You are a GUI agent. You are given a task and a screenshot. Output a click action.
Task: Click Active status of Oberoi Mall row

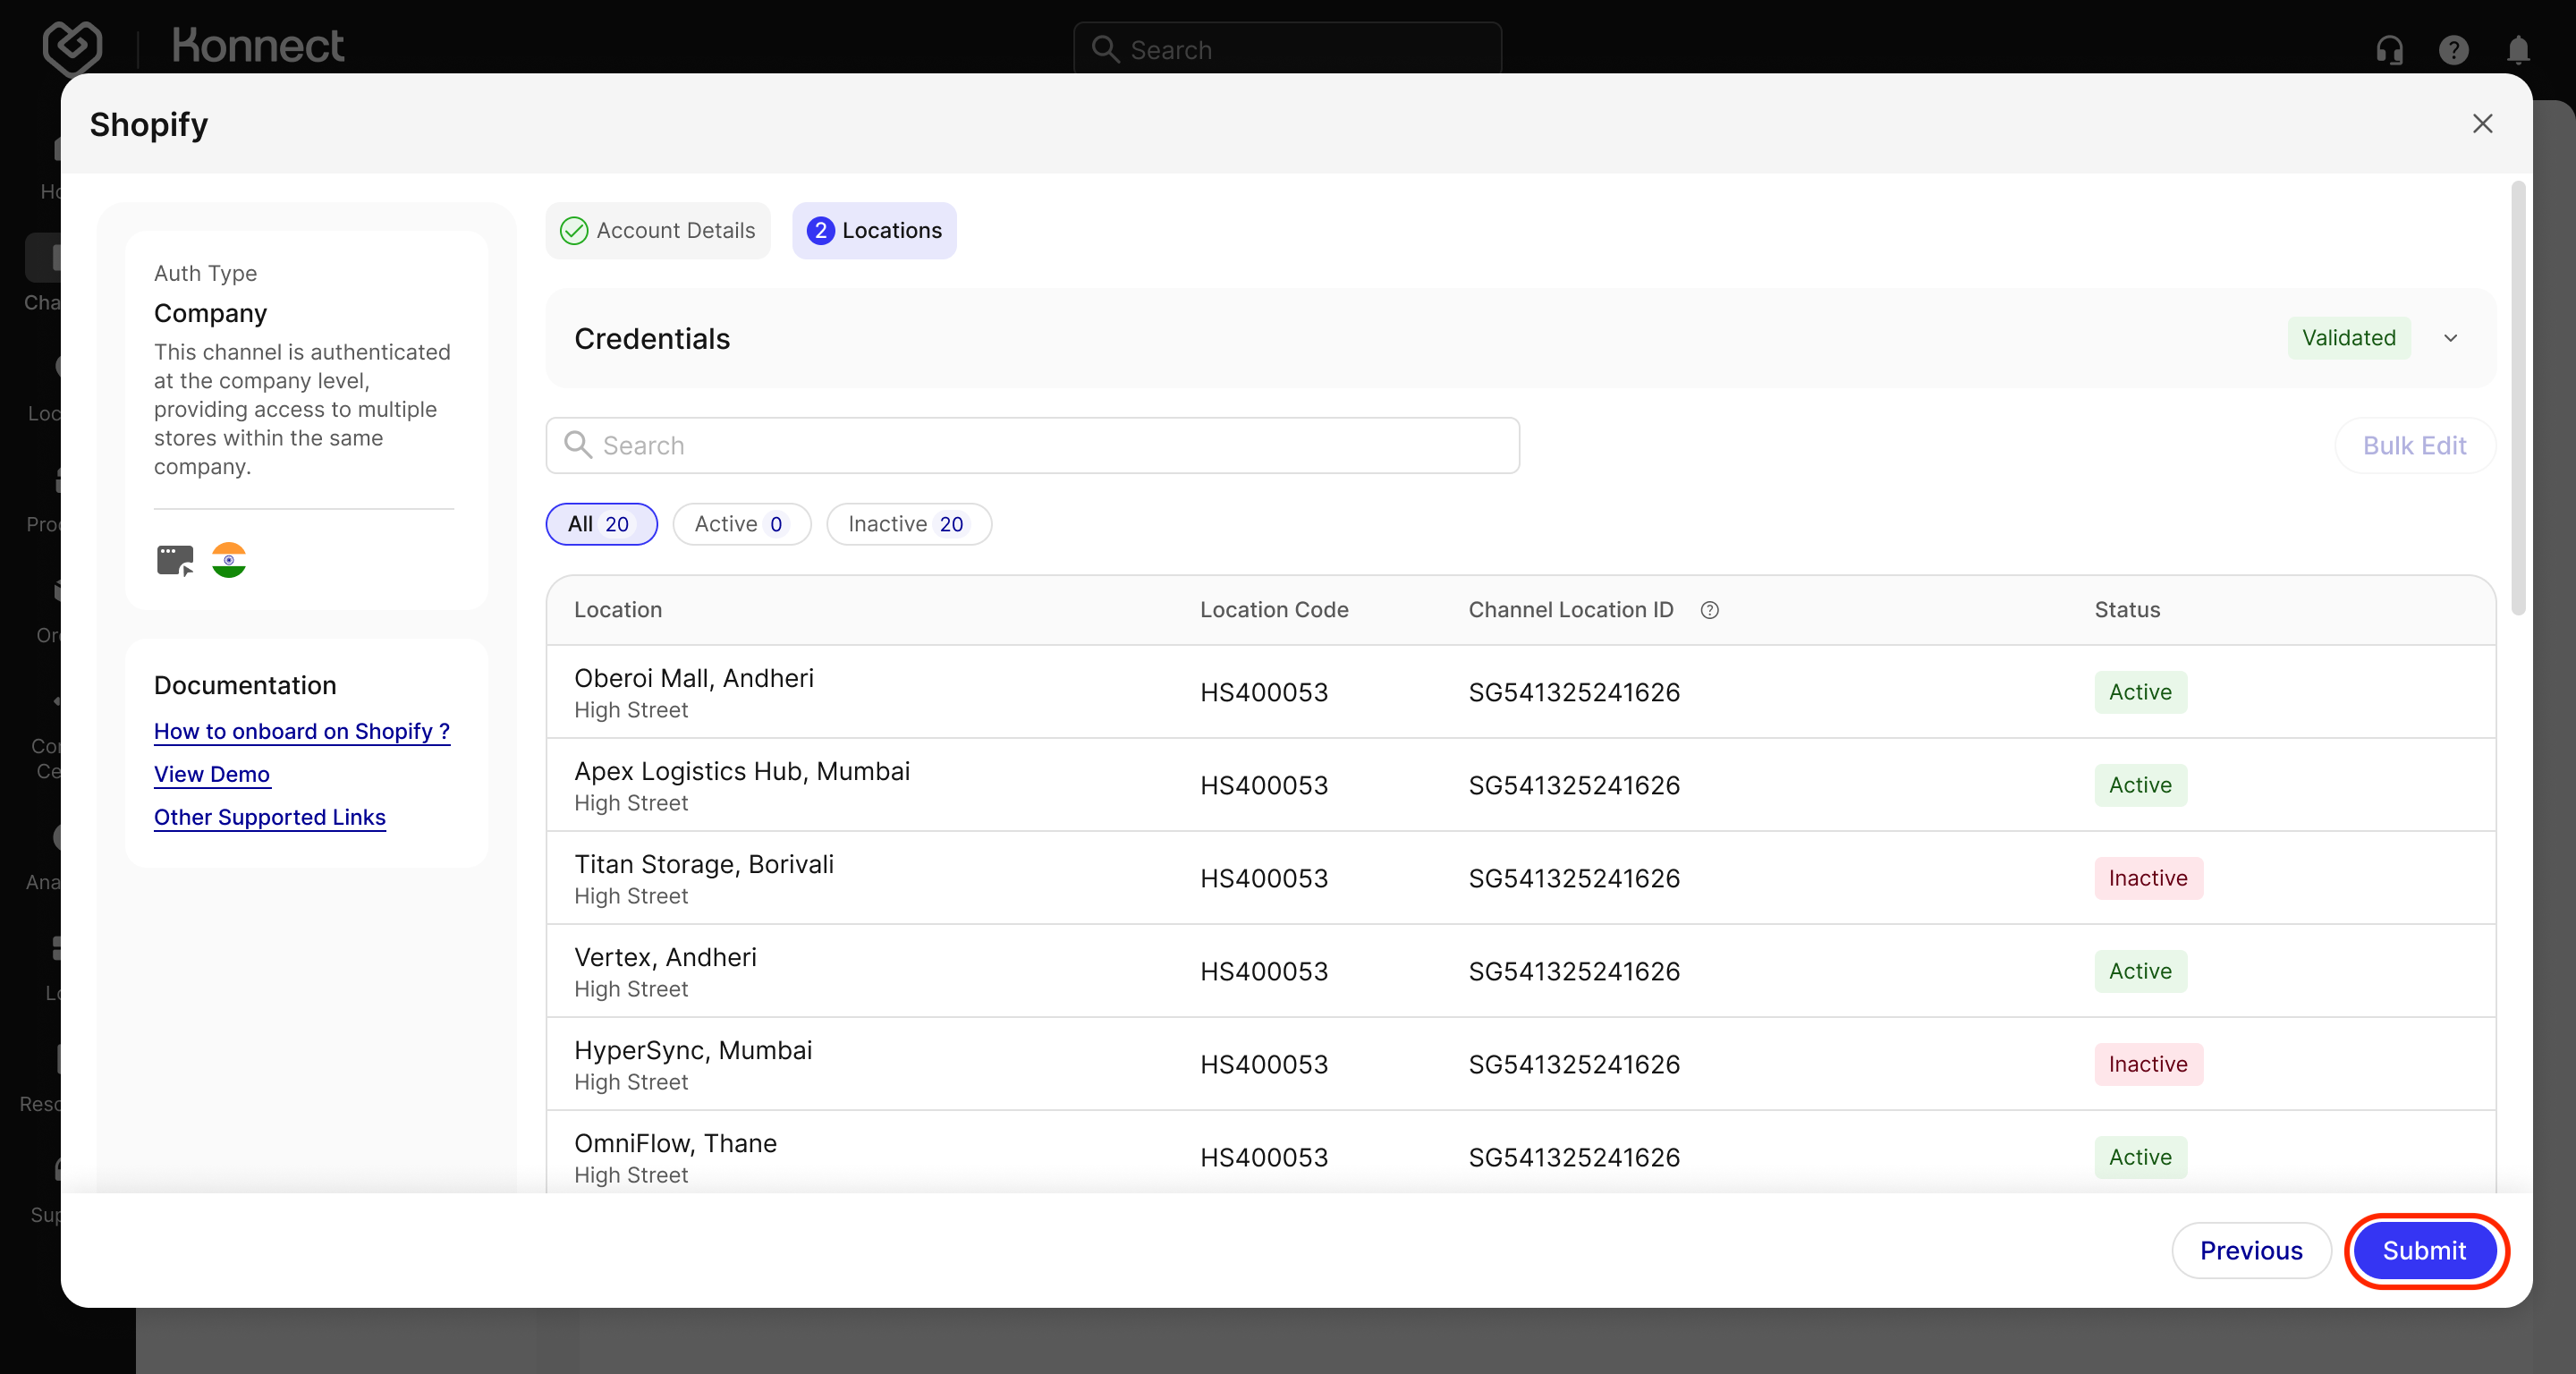point(2141,692)
